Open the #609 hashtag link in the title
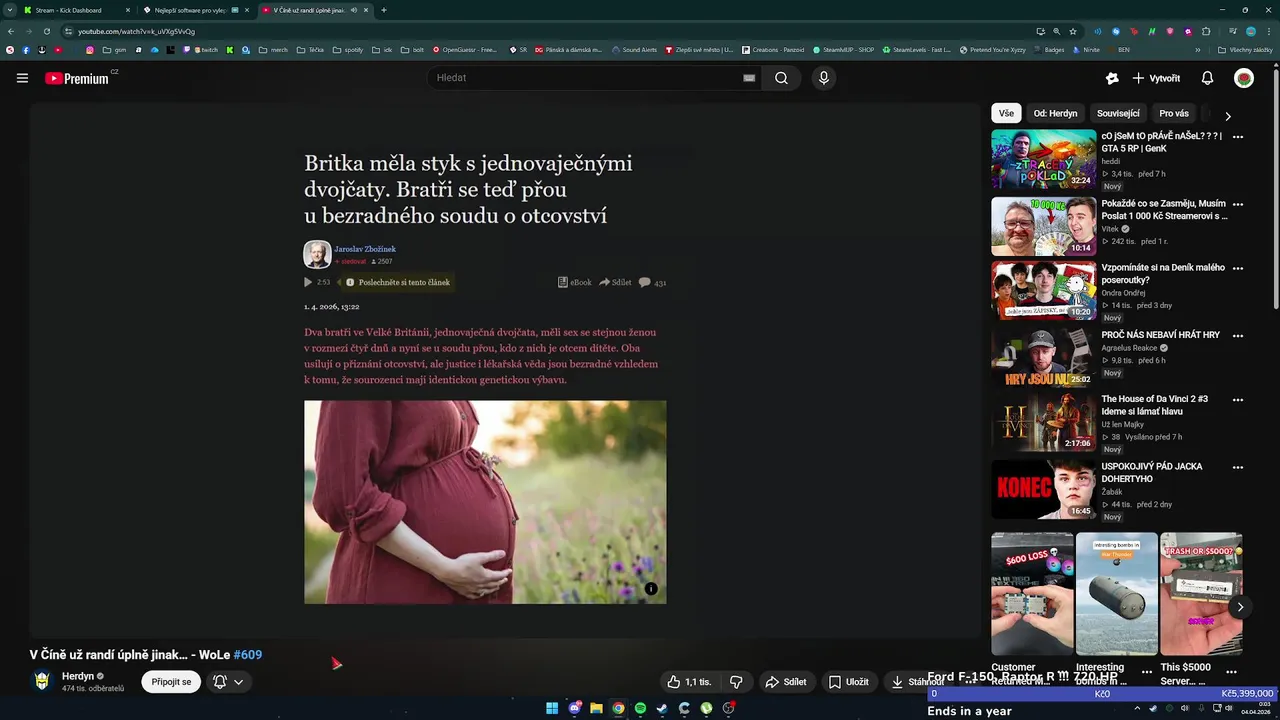Image resolution: width=1280 pixels, height=720 pixels. [247, 655]
